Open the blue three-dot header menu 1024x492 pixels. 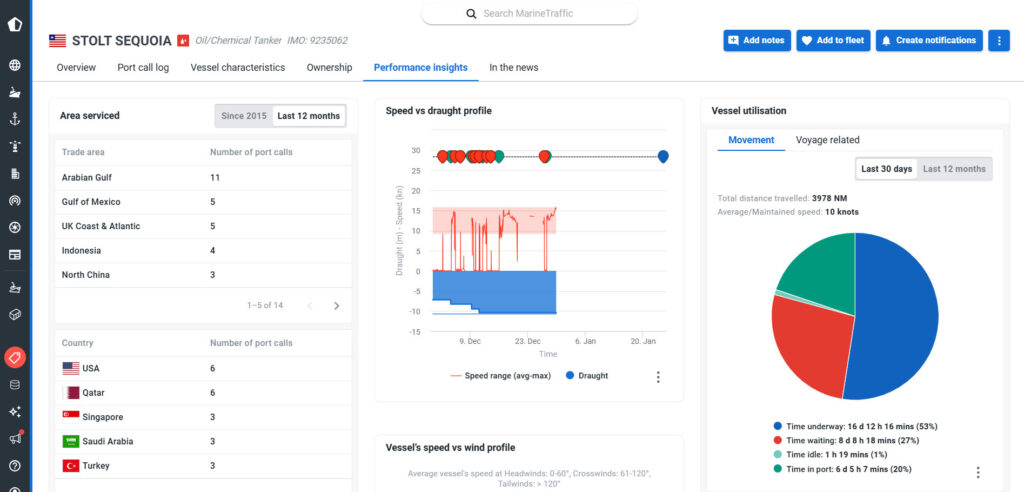[x=999, y=41]
